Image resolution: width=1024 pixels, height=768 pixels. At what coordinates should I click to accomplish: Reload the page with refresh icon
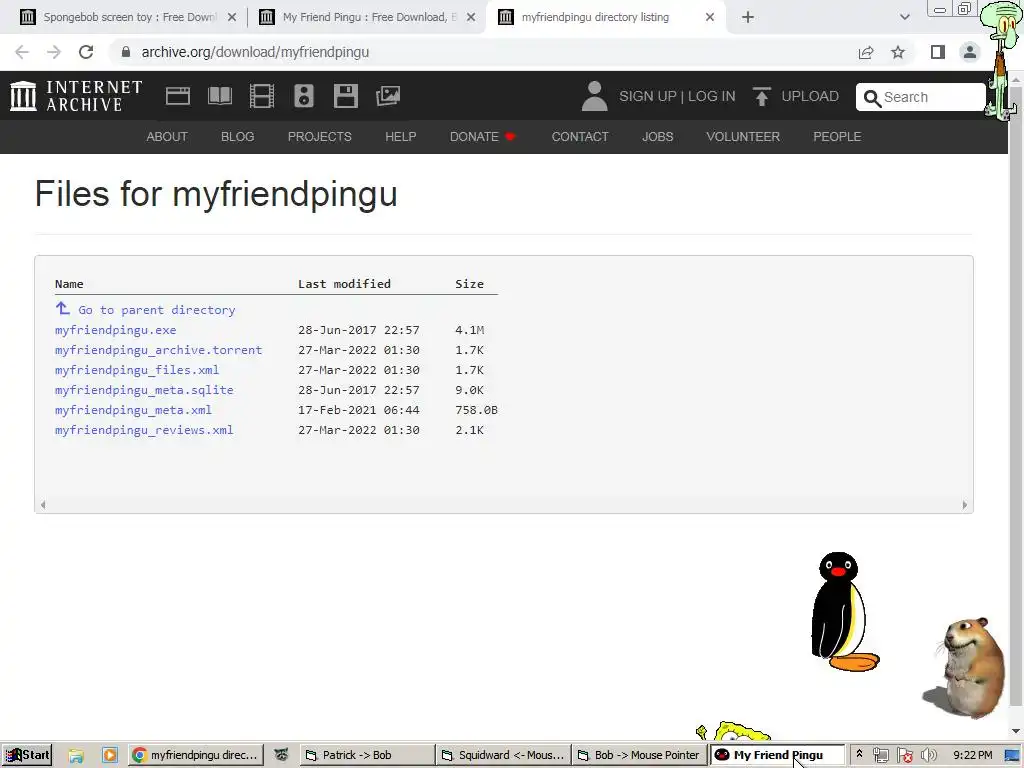[86, 52]
